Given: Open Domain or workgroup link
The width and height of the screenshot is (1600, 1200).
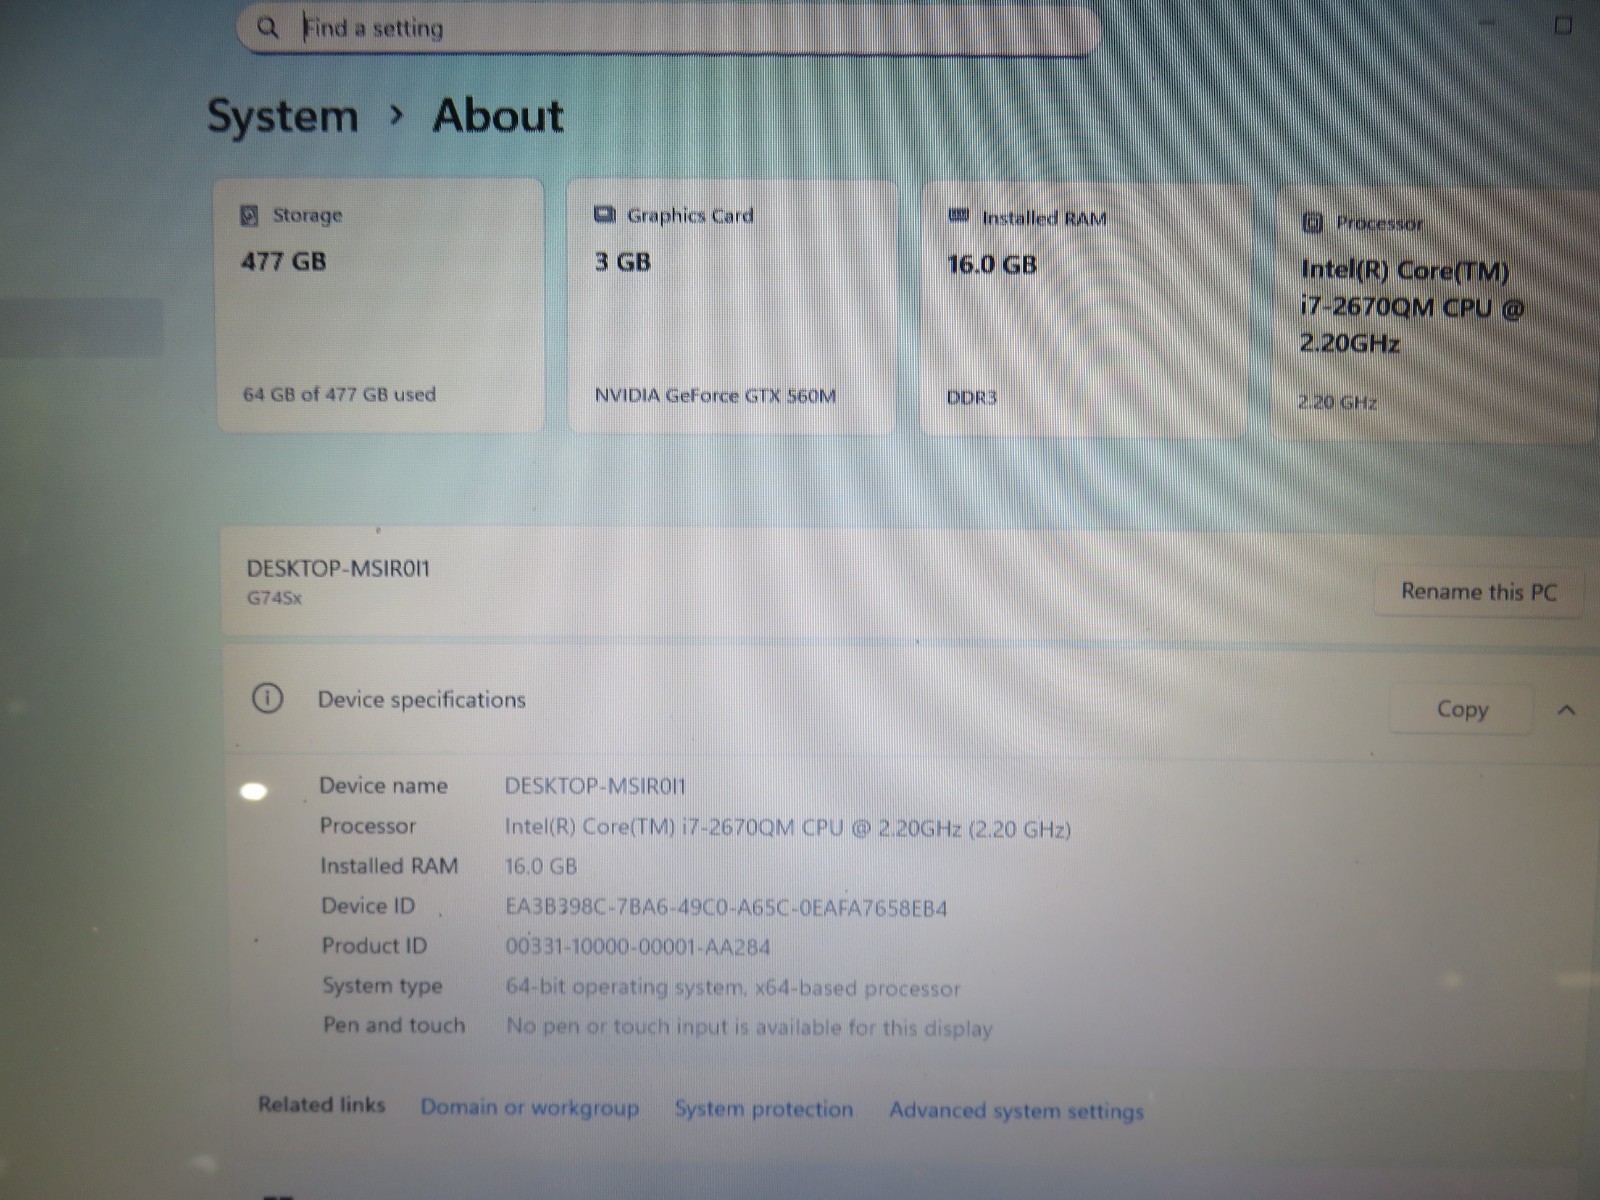Looking at the screenshot, I should tap(529, 1108).
